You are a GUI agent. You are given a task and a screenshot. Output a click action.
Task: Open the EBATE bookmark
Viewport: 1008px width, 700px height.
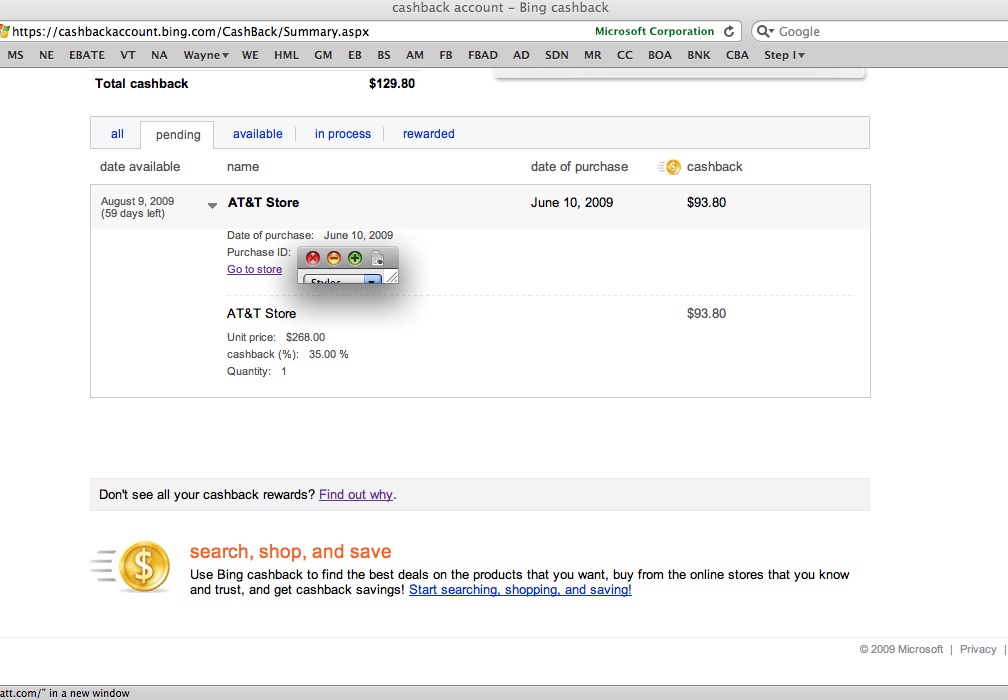(x=87, y=55)
